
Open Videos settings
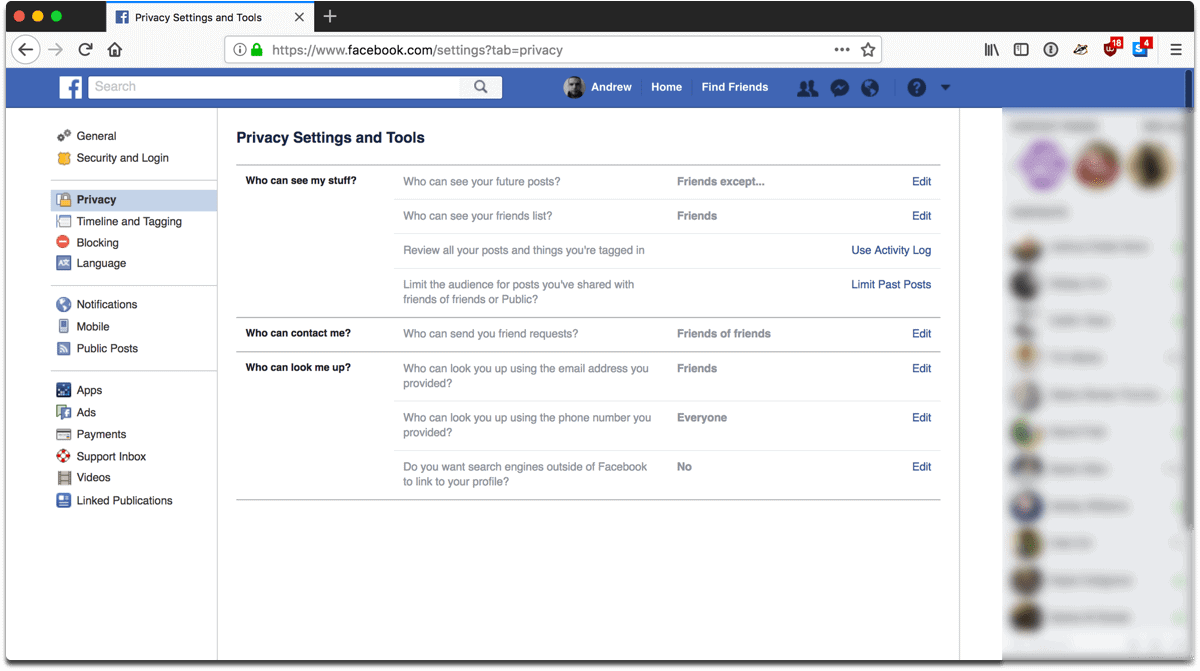pos(93,478)
